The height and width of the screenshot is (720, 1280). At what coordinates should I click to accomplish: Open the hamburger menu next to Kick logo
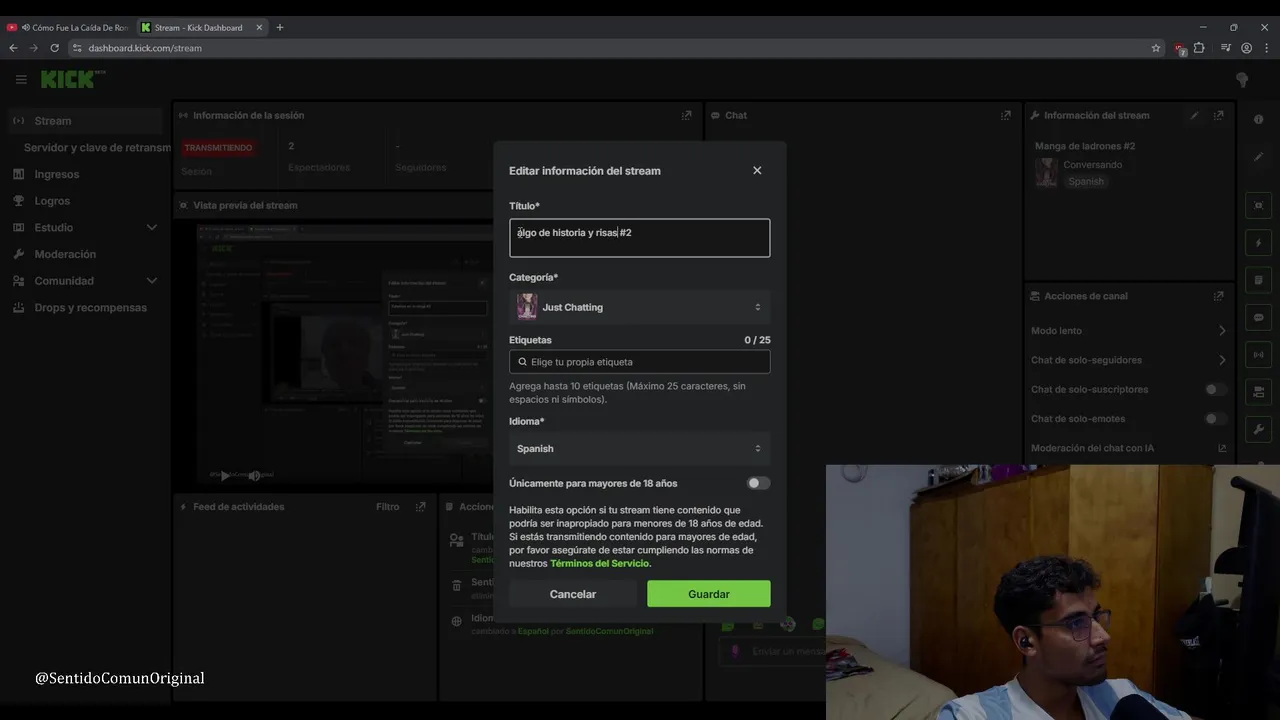pyautogui.click(x=21, y=79)
